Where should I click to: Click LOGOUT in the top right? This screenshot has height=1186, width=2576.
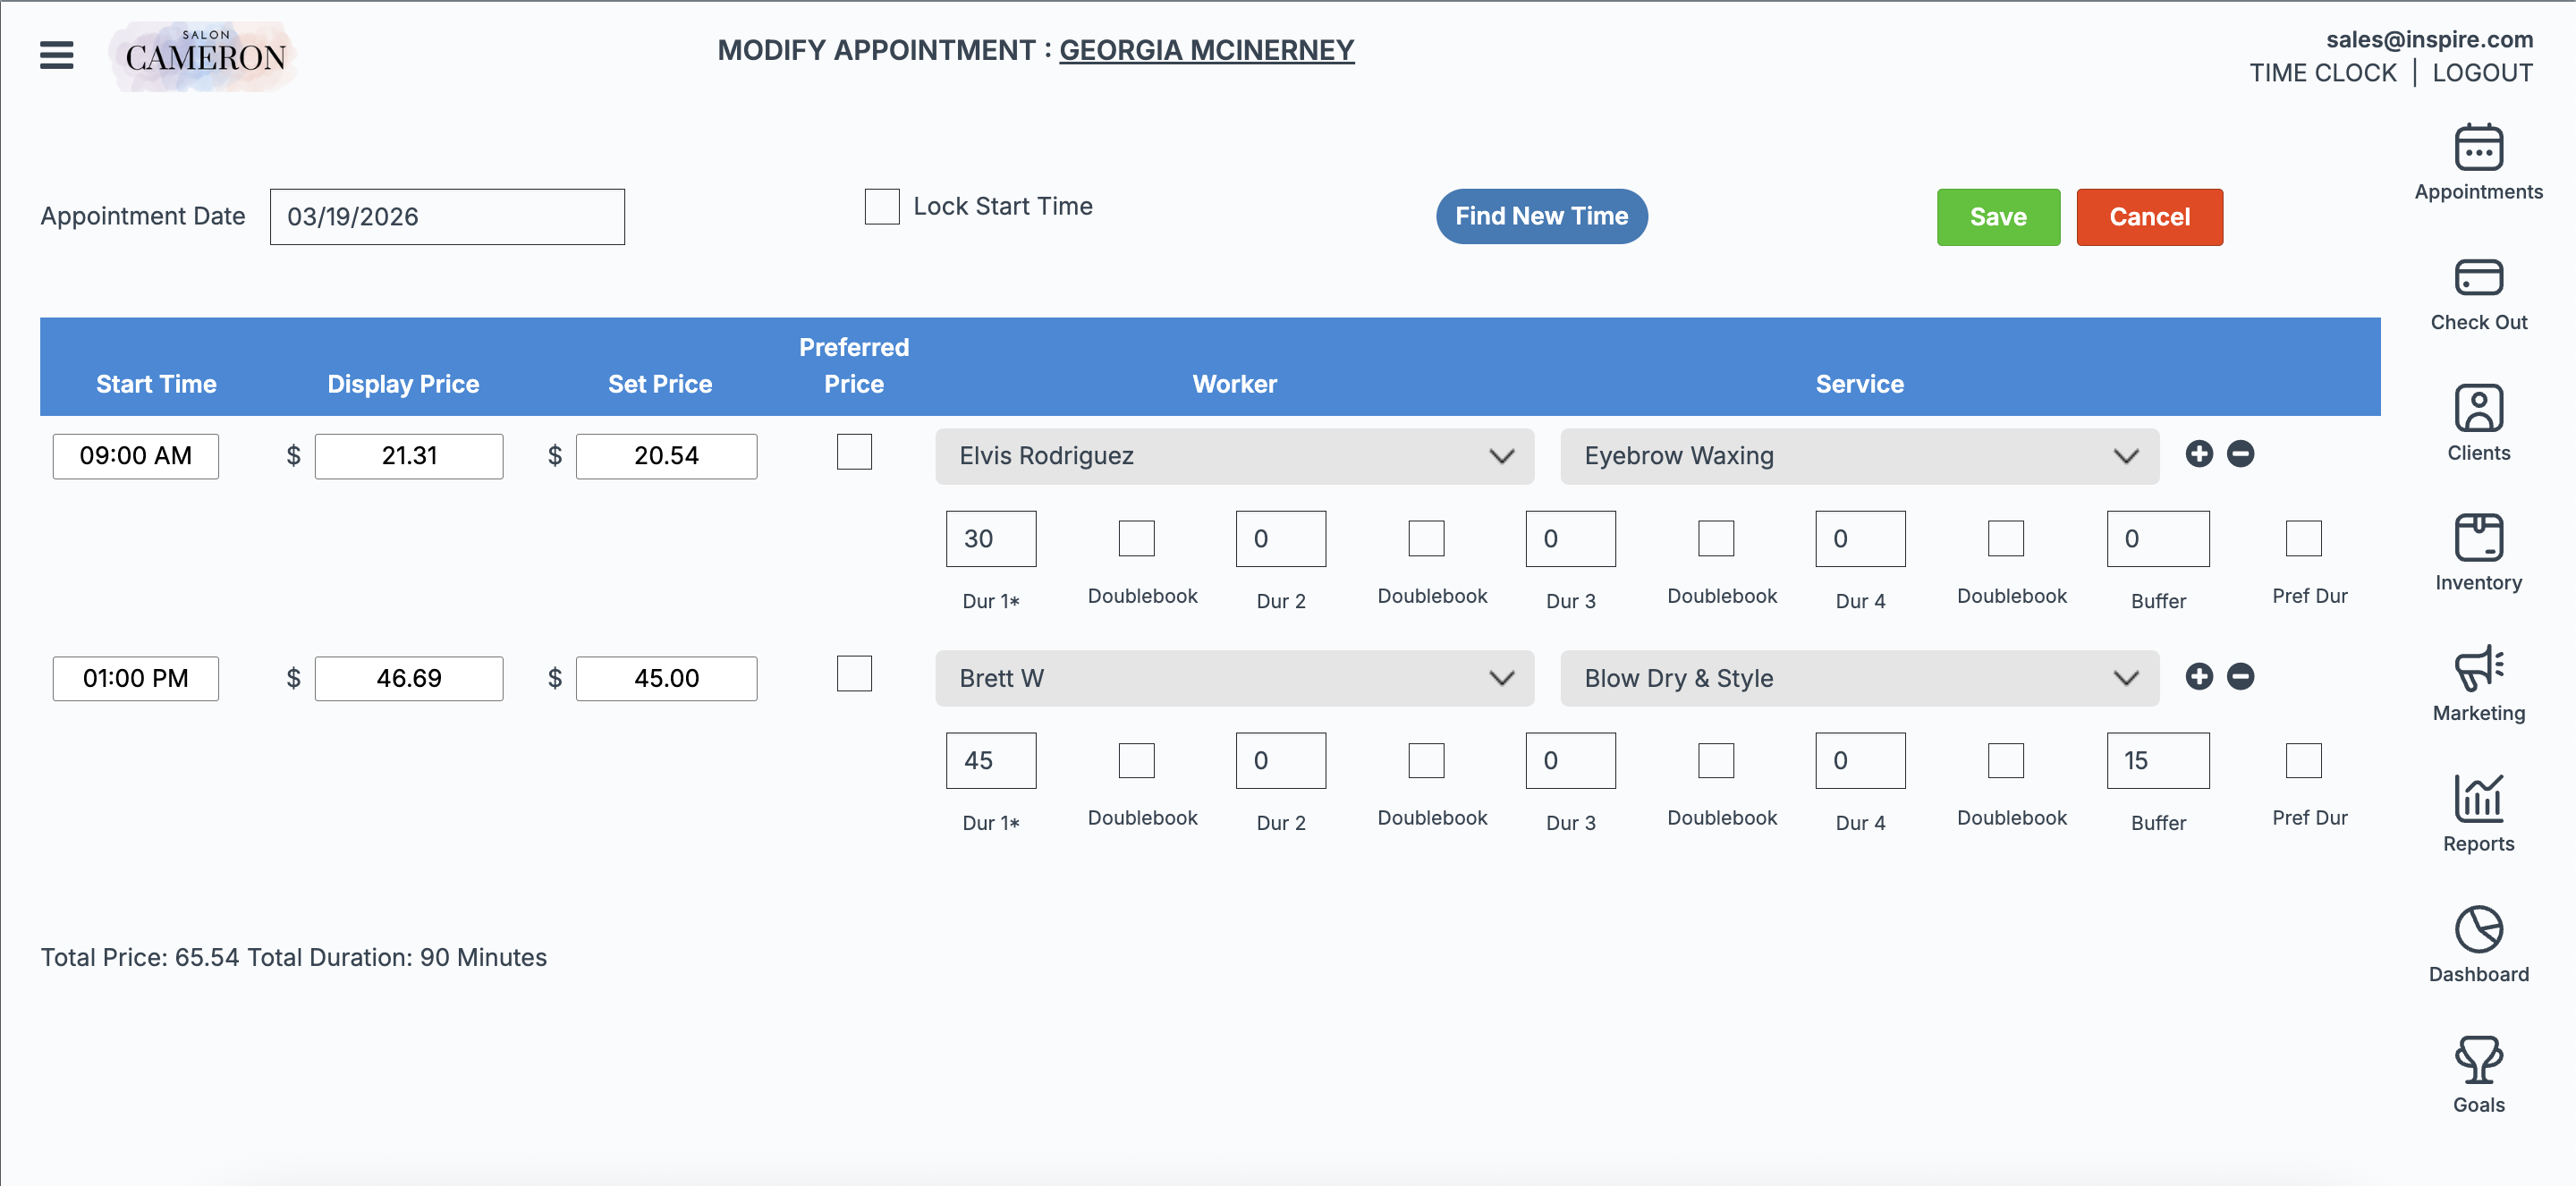click(2482, 73)
